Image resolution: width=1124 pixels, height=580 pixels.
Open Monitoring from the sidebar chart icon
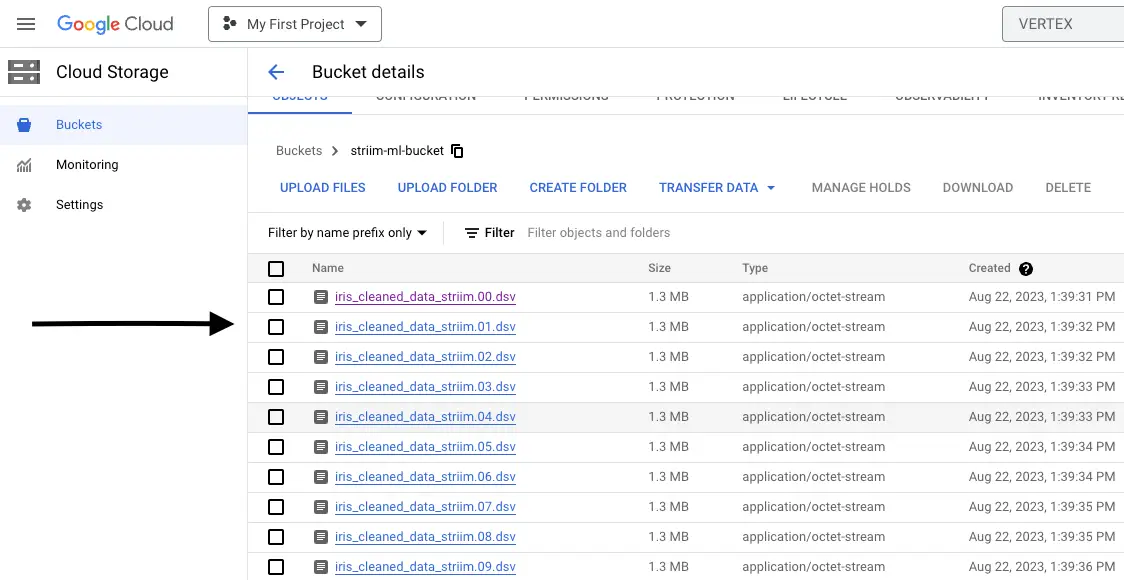tap(24, 165)
